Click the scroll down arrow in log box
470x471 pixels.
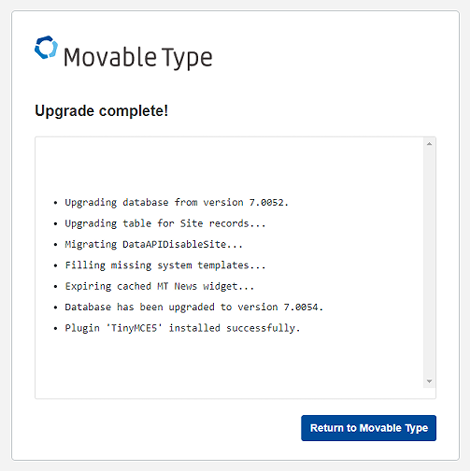[x=429, y=381]
